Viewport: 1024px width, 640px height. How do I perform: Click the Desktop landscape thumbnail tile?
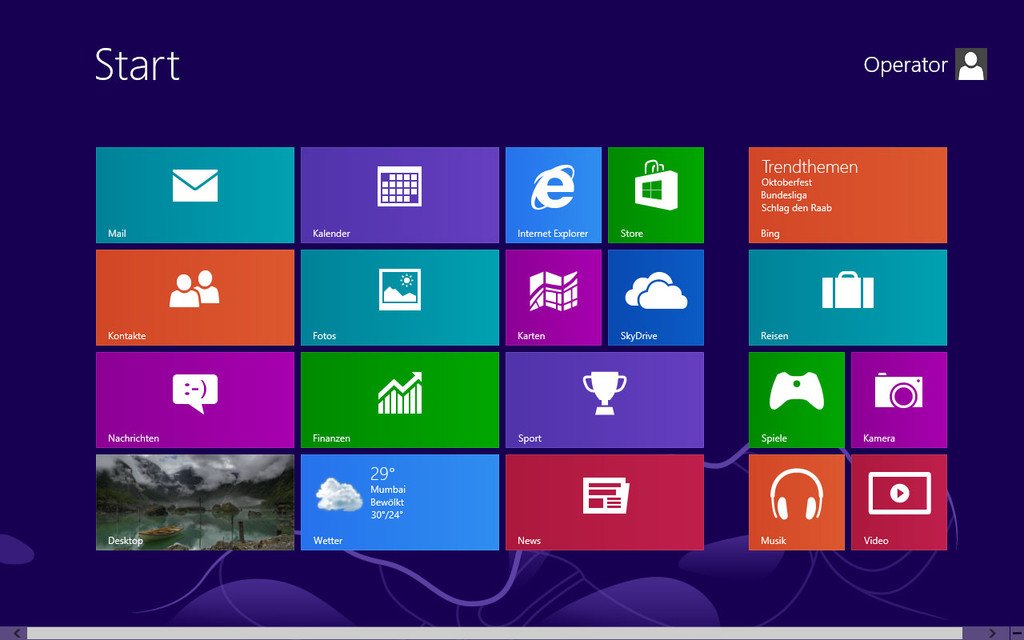tap(195, 502)
